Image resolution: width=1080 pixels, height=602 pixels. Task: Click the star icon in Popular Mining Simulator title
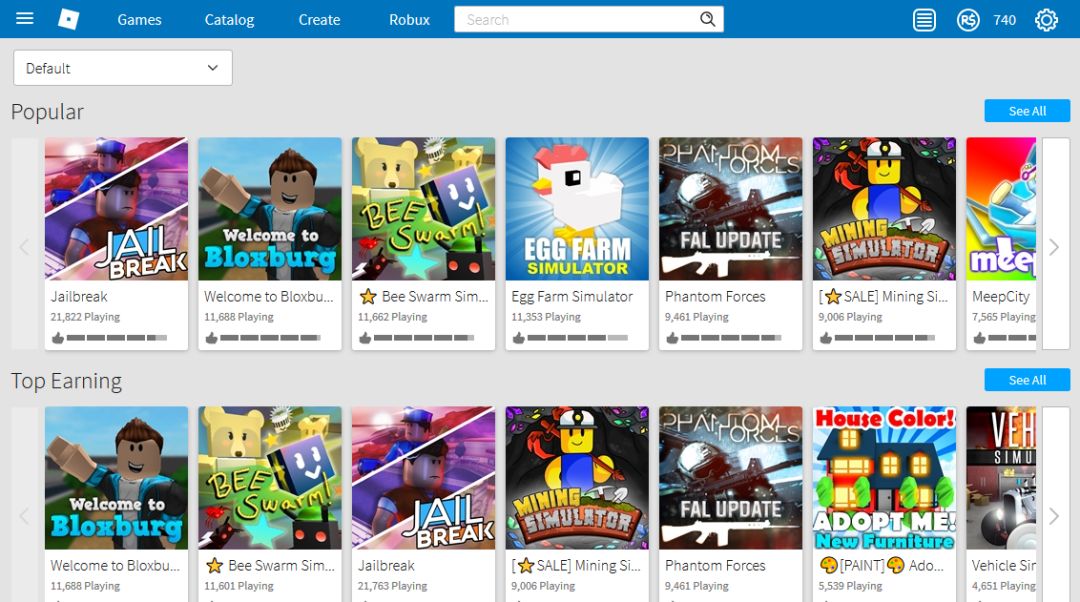(833, 296)
